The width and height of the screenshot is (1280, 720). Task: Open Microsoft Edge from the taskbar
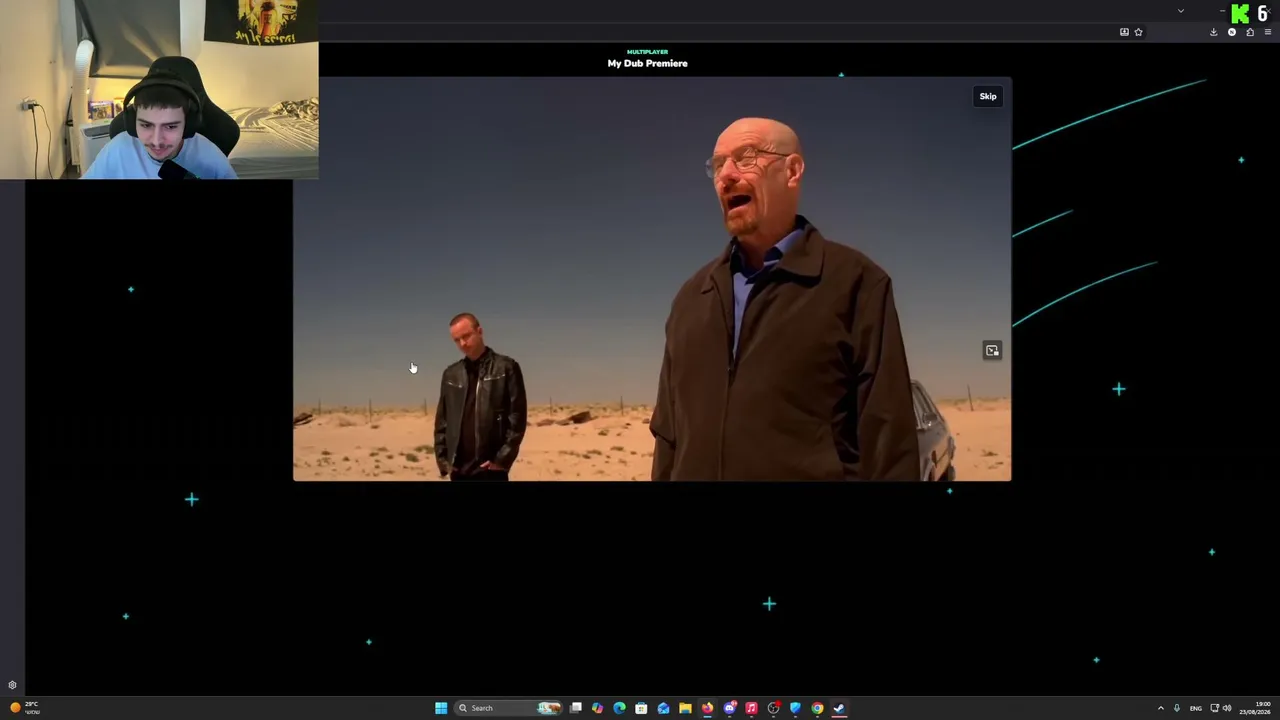(620, 708)
